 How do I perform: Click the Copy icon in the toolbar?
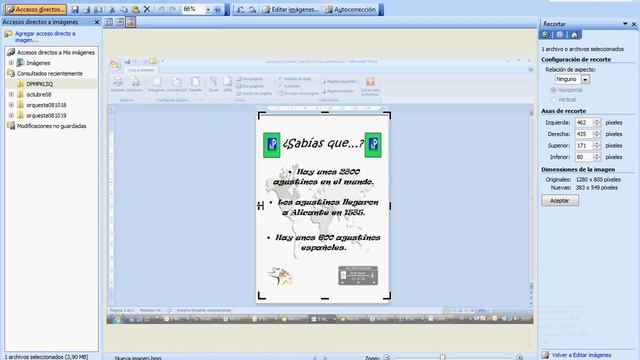[x=124, y=9]
